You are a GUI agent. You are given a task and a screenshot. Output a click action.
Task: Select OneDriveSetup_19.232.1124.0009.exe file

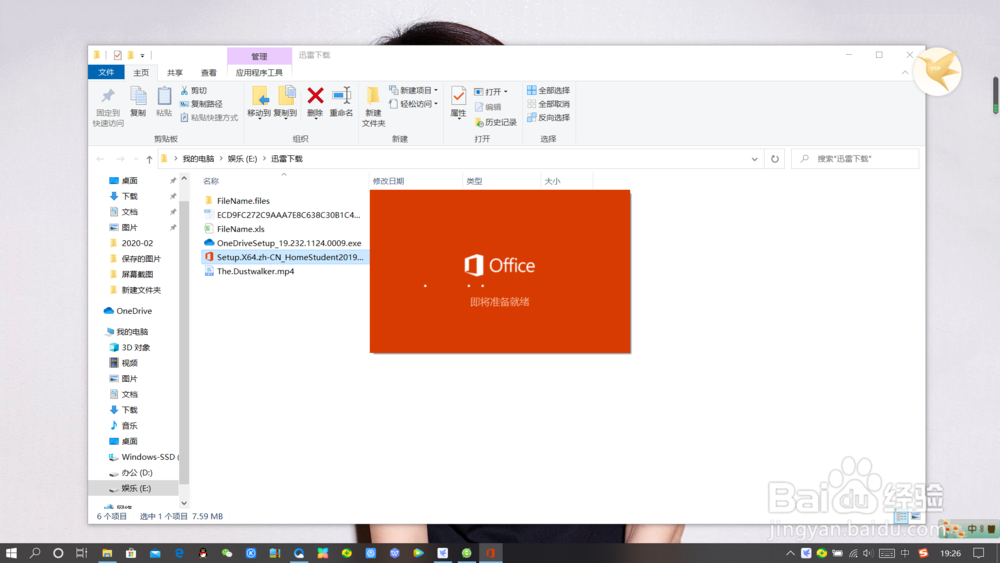pyautogui.click(x=283, y=243)
